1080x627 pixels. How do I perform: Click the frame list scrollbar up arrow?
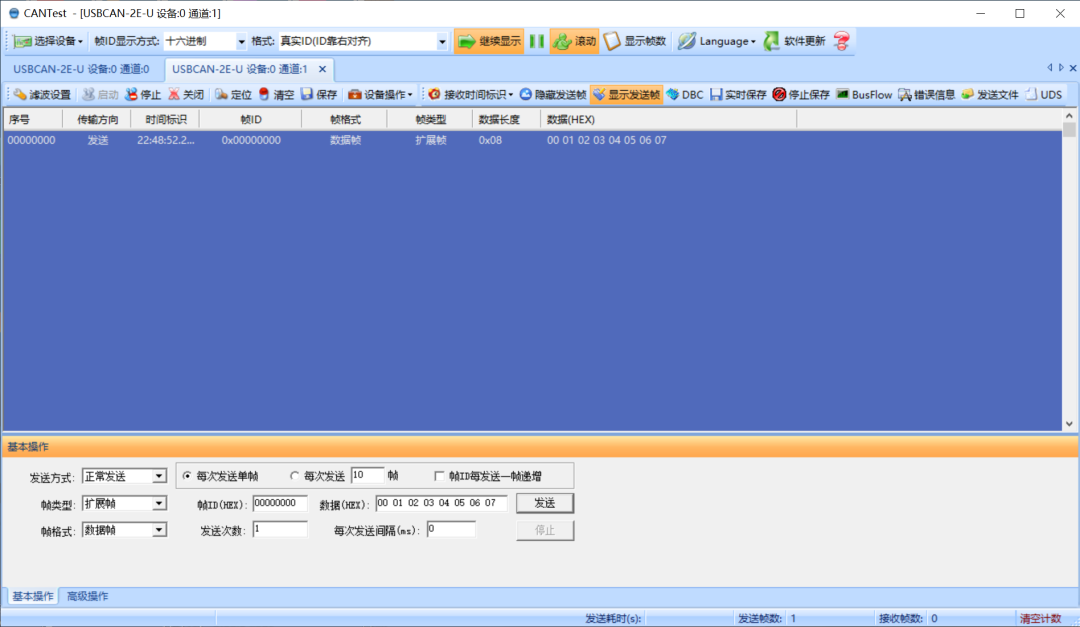[1069, 116]
